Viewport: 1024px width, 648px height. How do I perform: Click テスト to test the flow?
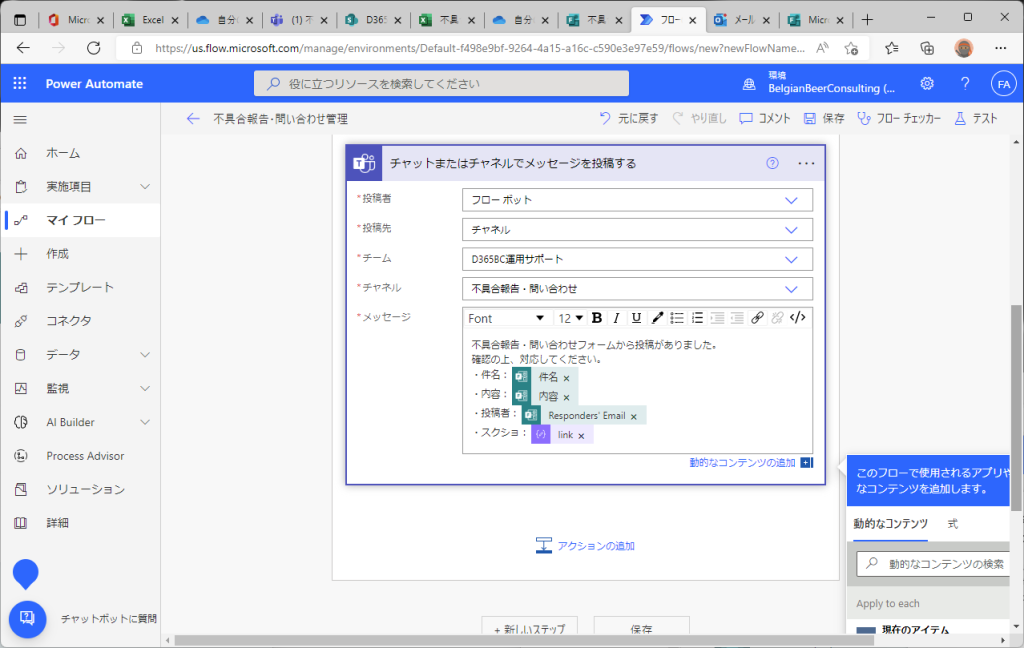[x=976, y=118]
